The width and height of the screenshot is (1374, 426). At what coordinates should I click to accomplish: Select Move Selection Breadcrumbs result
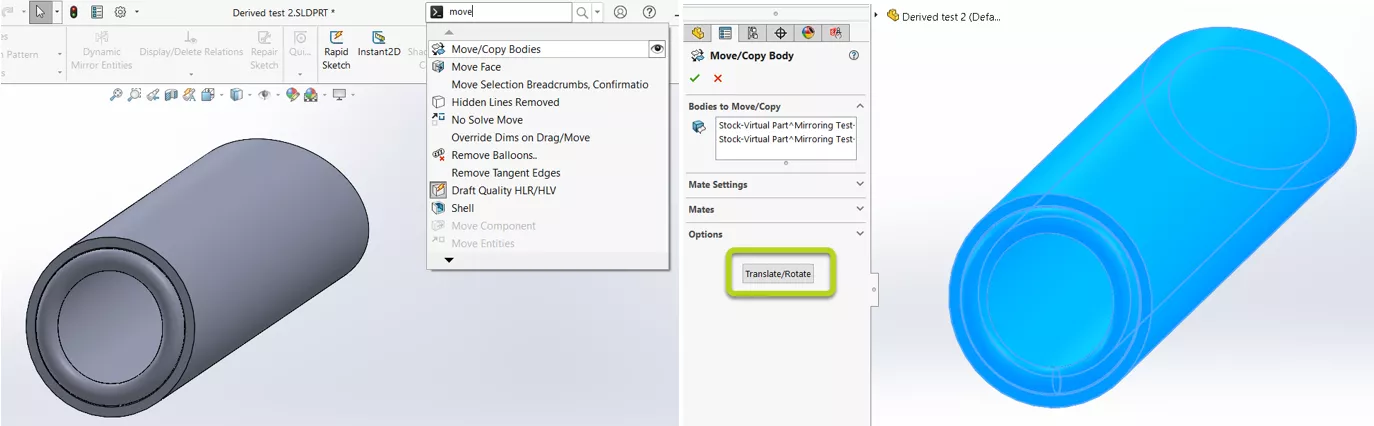[548, 84]
